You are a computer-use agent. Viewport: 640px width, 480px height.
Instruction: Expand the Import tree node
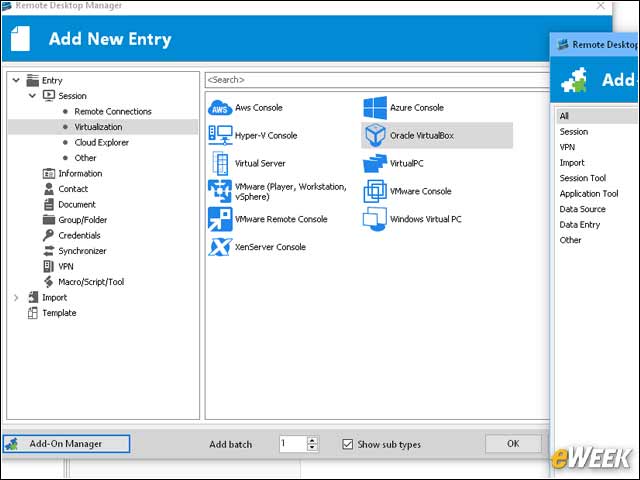coord(16,298)
